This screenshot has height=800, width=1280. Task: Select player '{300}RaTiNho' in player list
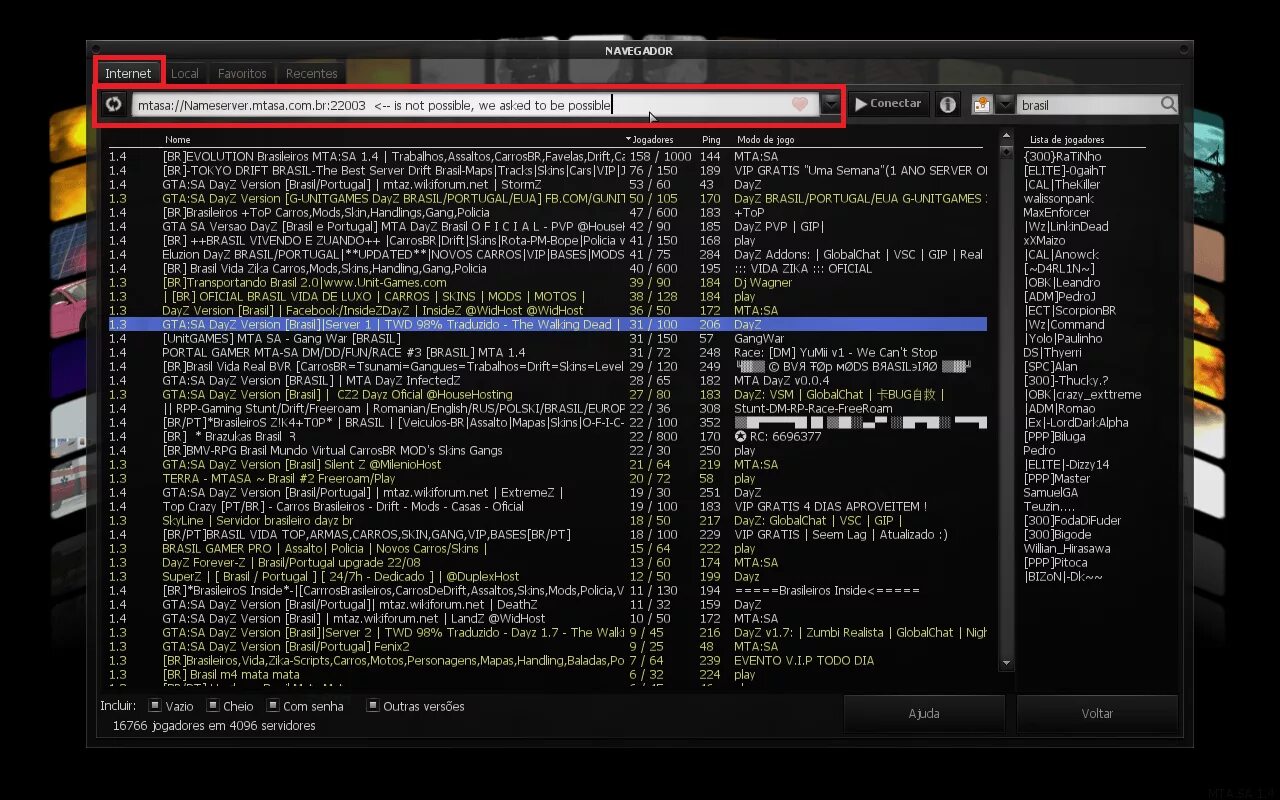pyautogui.click(x=1062, y=156)
